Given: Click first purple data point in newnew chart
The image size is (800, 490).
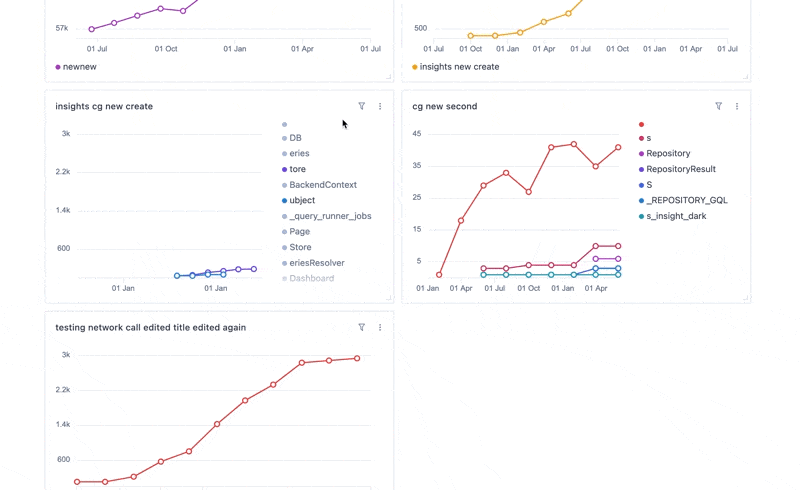Looking at the screenshot, I should coord(92,29).
